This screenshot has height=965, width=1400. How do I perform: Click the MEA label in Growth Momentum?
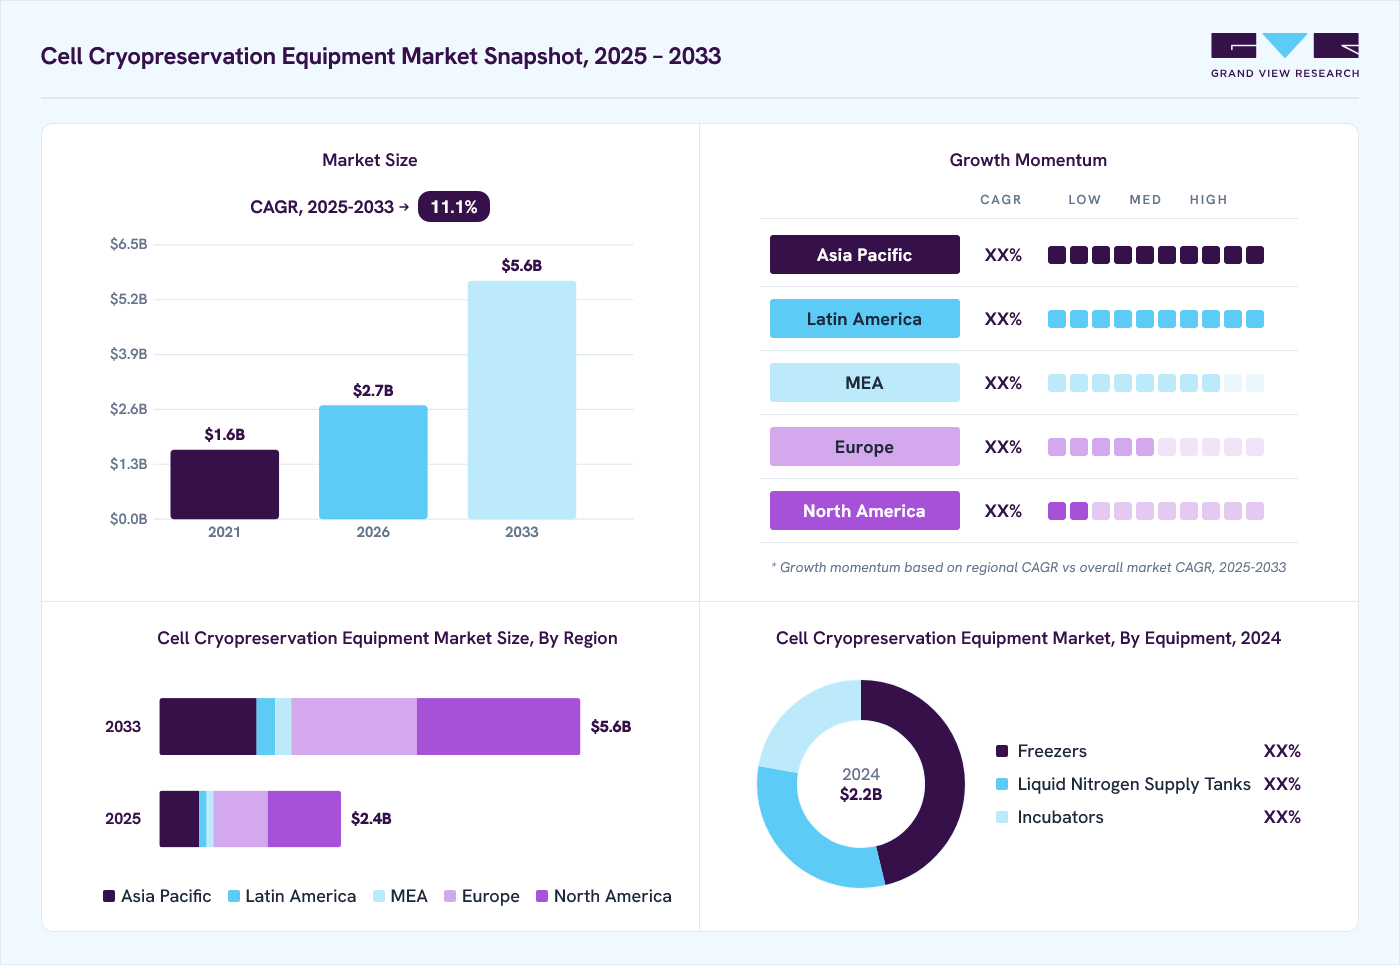pos(865,383)
